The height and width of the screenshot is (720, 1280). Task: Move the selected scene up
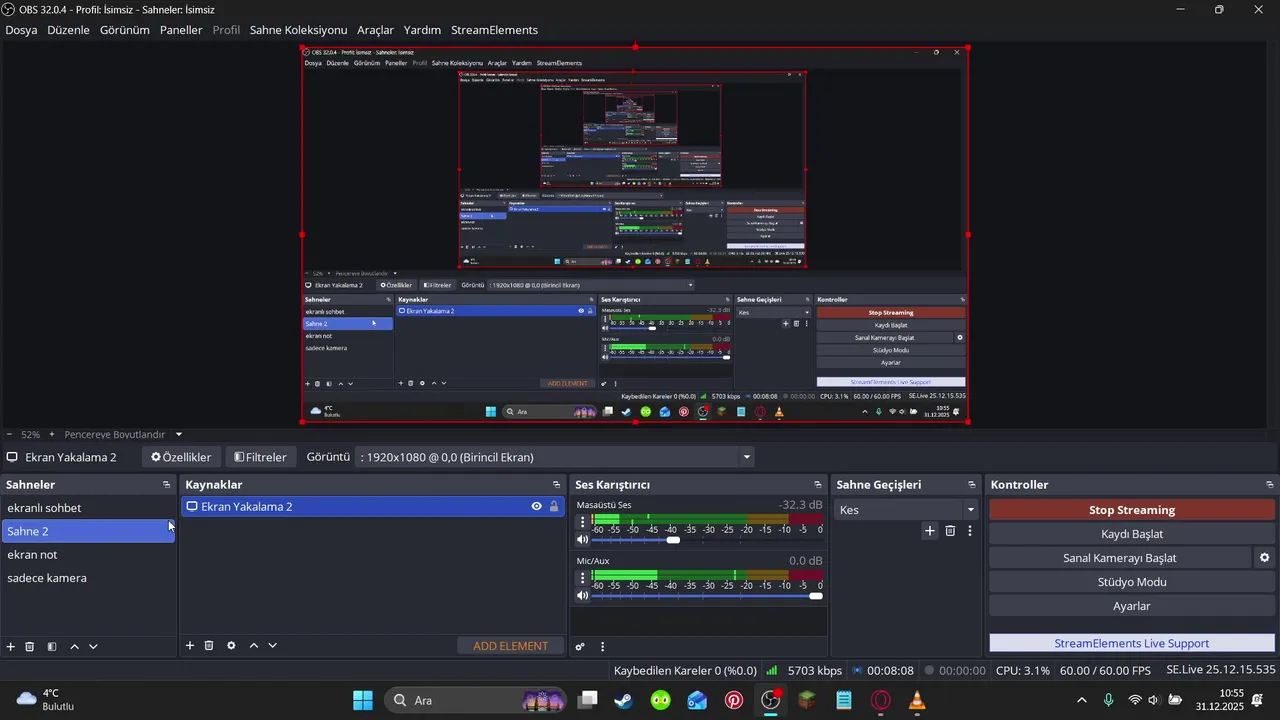point(74,647)
